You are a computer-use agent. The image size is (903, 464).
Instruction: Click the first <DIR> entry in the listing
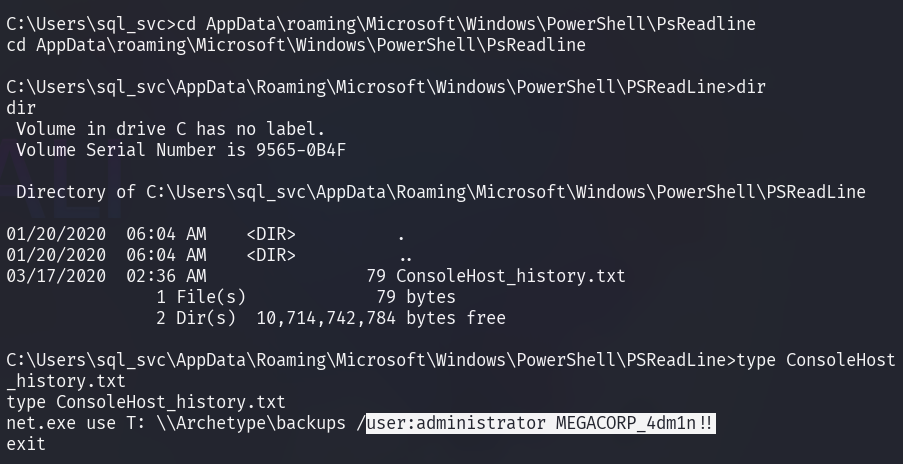point(271,234)
